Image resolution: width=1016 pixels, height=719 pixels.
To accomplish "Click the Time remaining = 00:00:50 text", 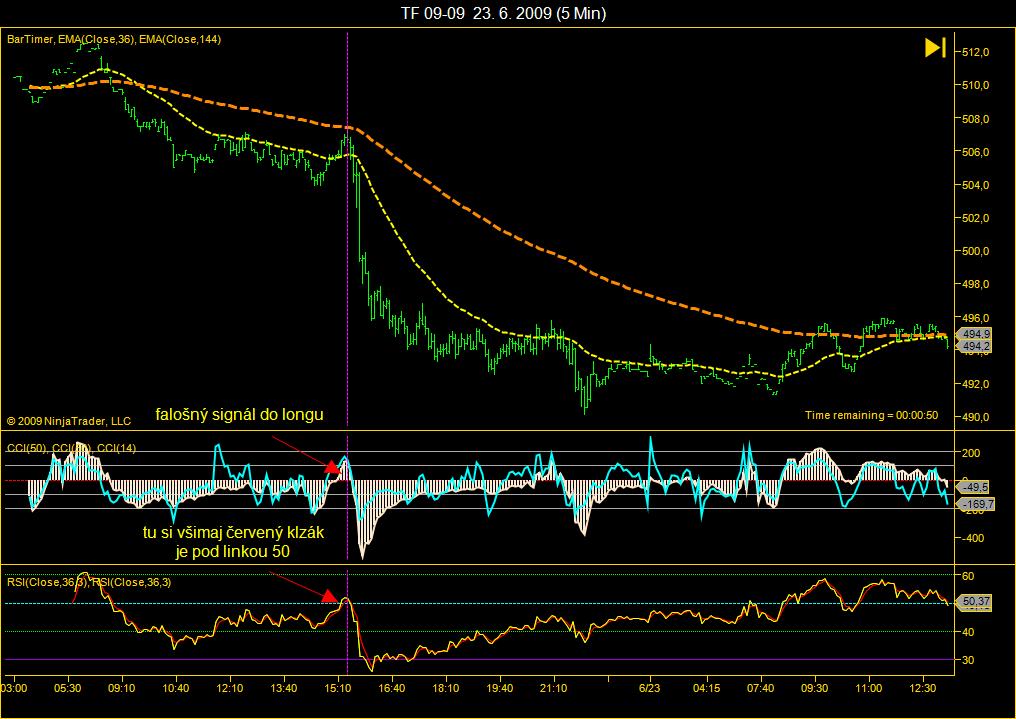I will pyautogui.click(x=871, y=415).
